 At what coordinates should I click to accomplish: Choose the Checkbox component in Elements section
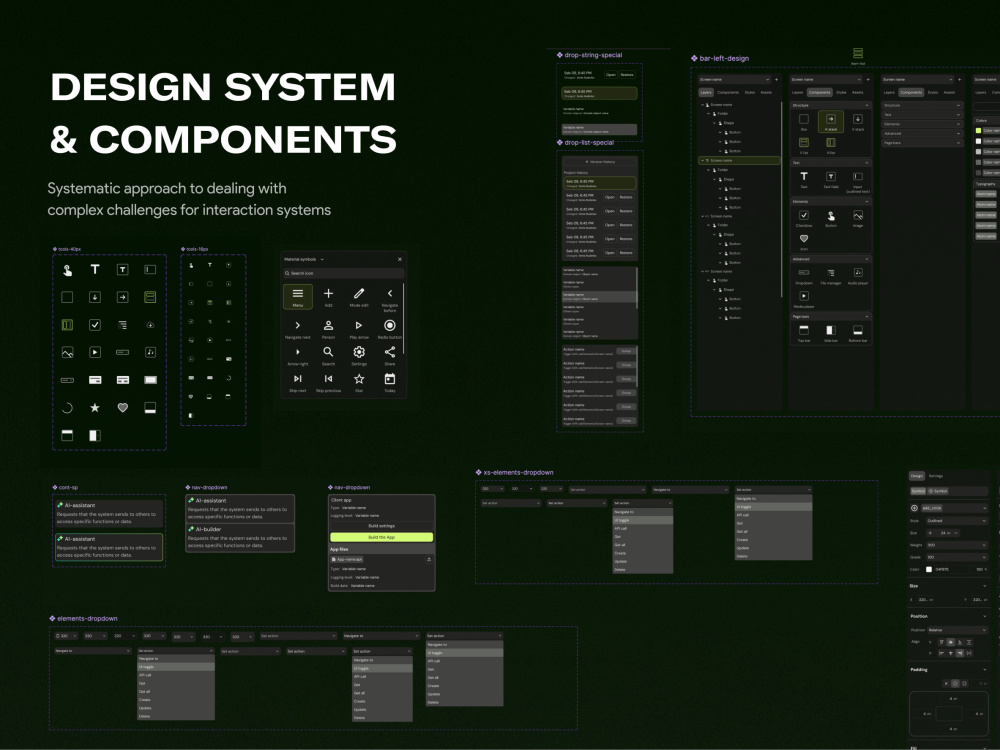coord(804,218)
